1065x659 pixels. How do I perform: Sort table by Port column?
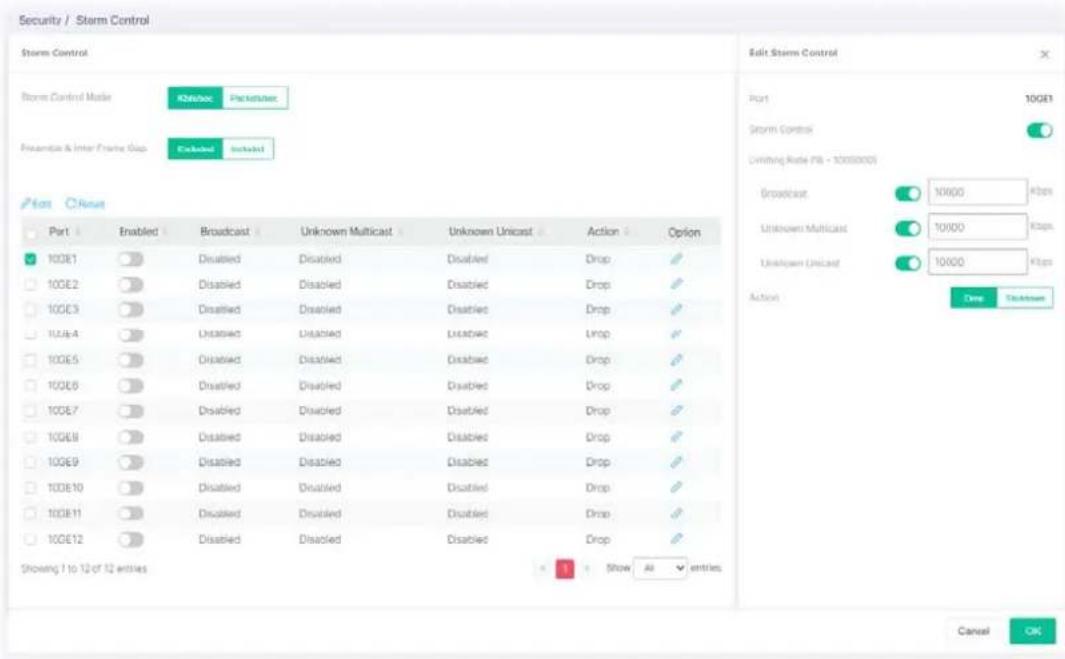pyautogui.click(x=77, y=232)
